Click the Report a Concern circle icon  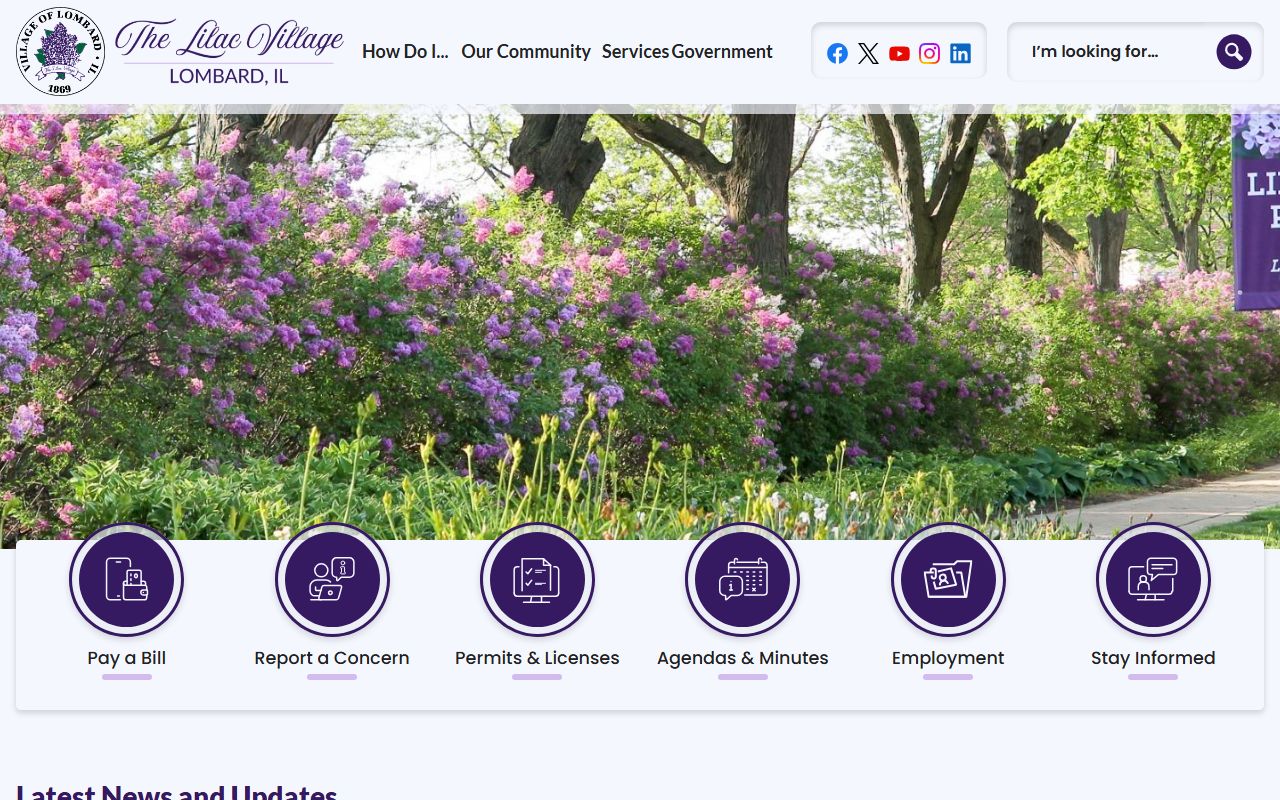[332, 579]
